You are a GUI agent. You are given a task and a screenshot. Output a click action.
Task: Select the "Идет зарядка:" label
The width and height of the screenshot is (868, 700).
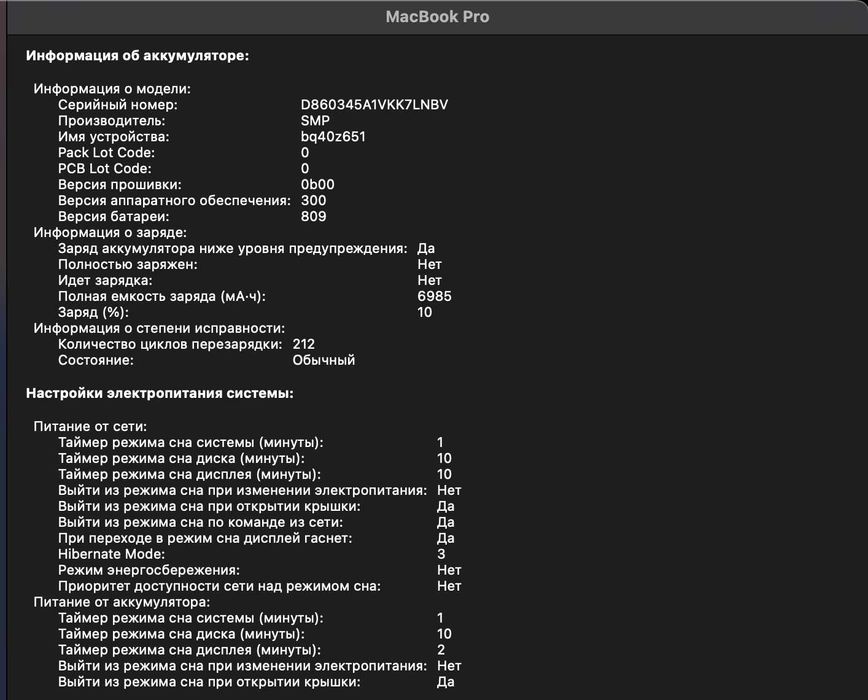pos(105,281)
